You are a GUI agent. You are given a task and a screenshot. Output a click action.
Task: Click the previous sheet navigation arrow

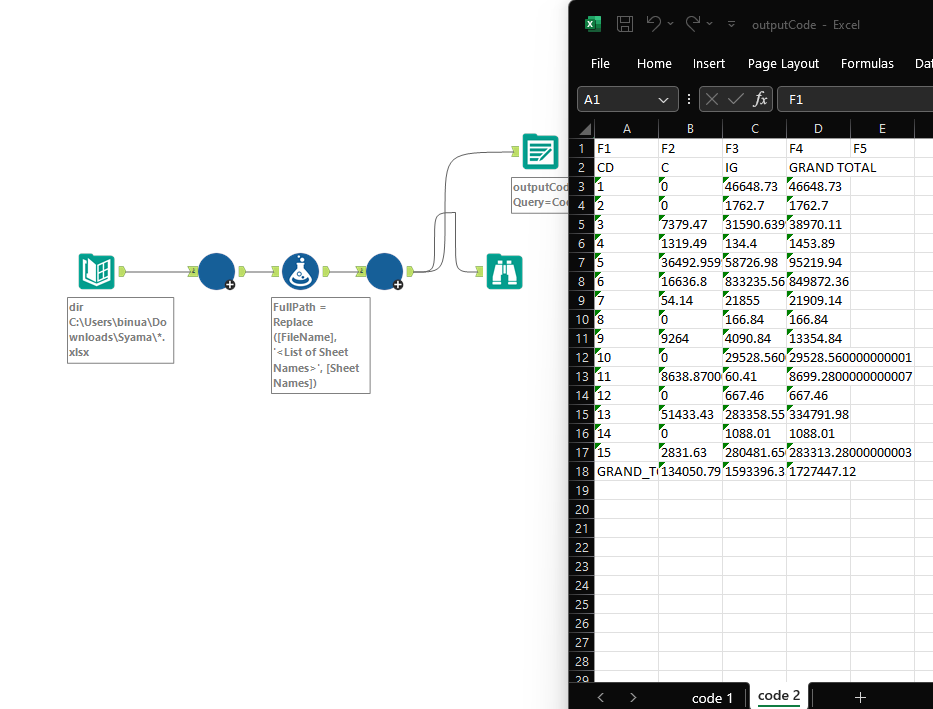[x=600, y=697]
